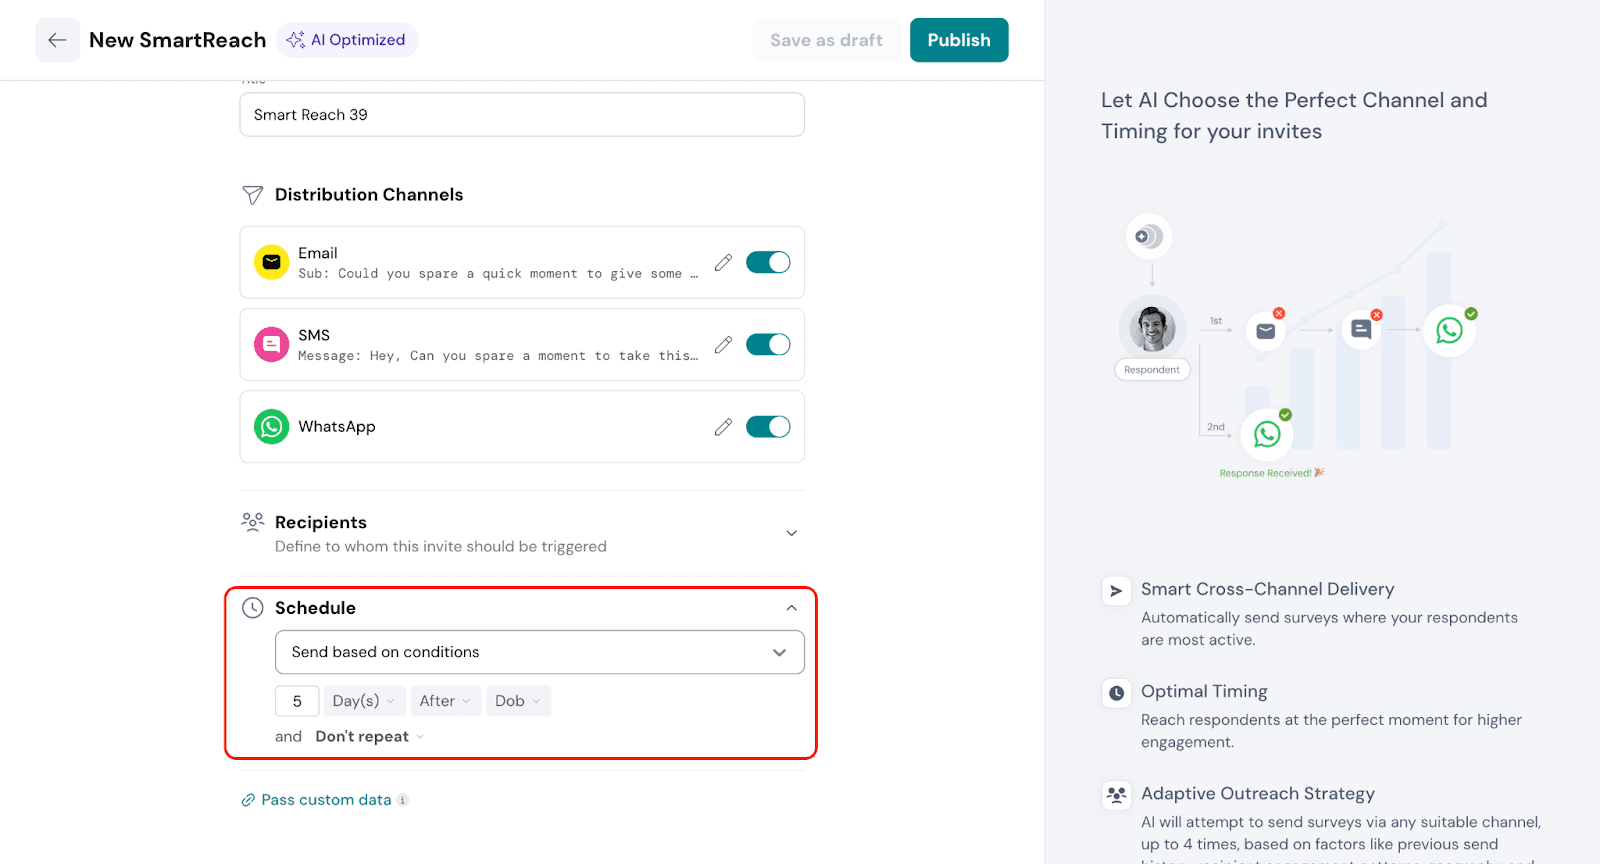The width and height of the screenshot is (1600, 864).
Task: Click the green WhatsApp channel icon
Action: tap(271, 427)
